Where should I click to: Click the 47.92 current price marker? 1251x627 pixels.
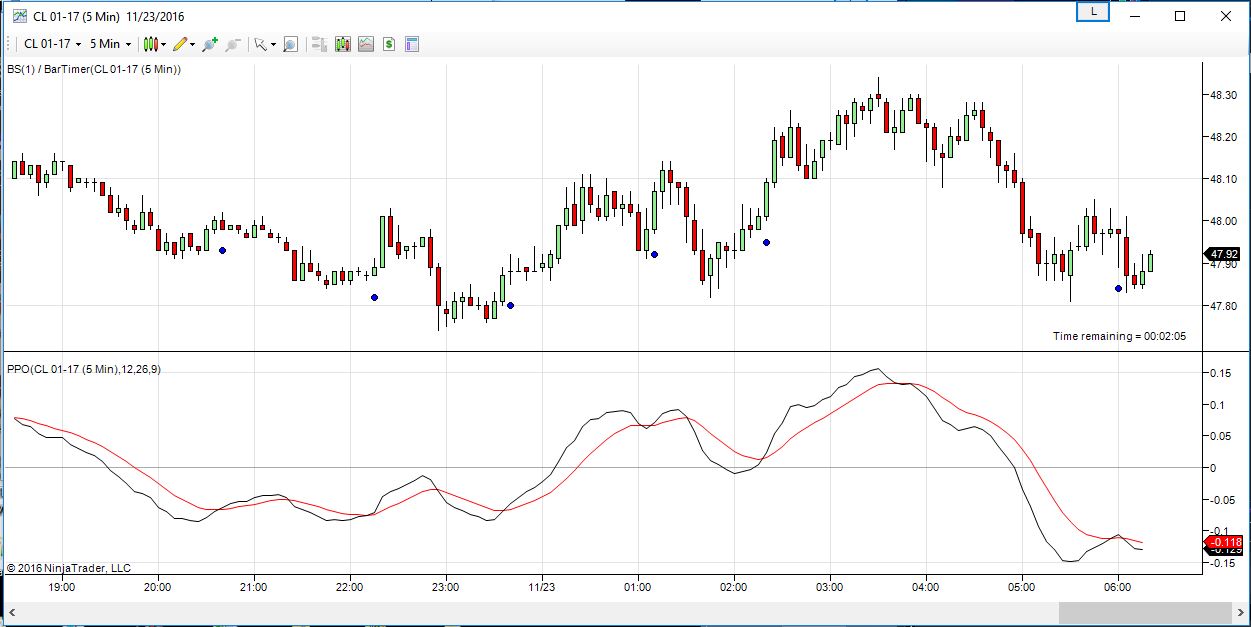(1224, 254)
